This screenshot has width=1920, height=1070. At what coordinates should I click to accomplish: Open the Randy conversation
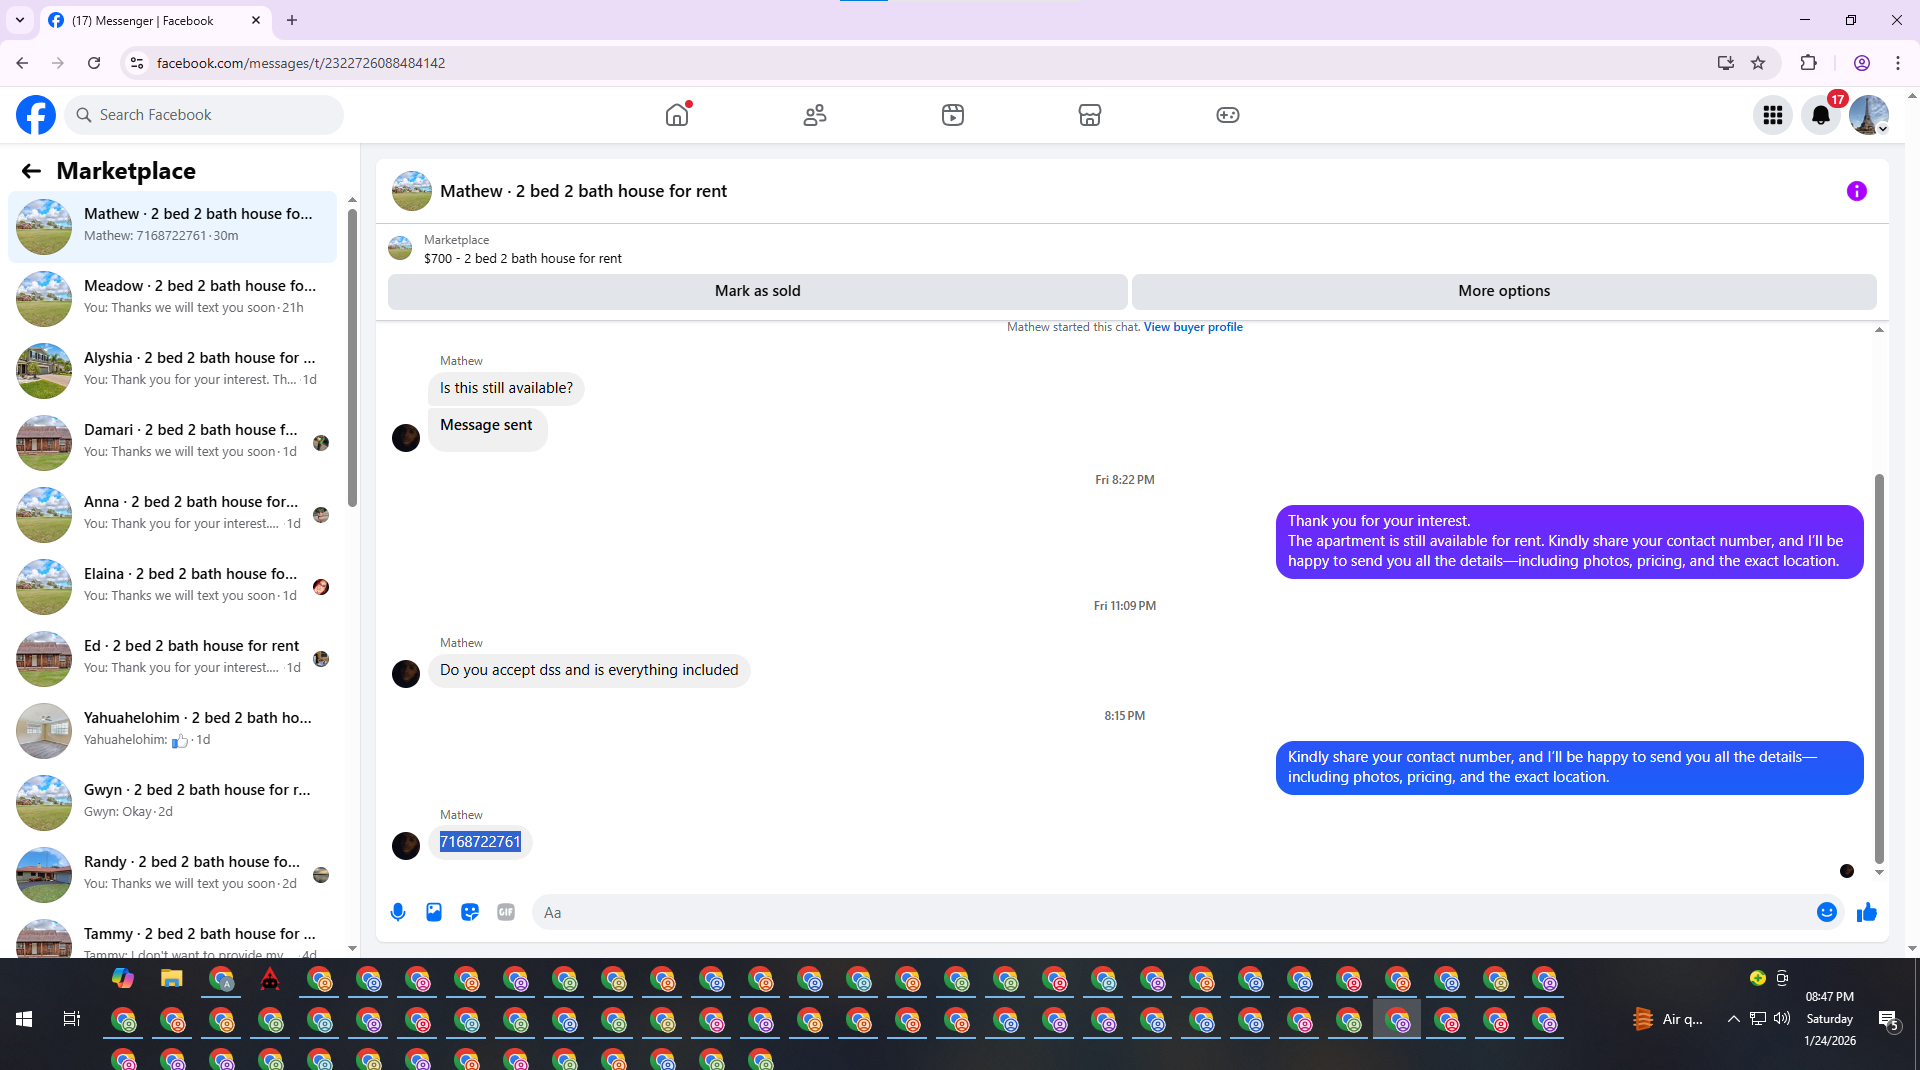click(x=172, y=875)
